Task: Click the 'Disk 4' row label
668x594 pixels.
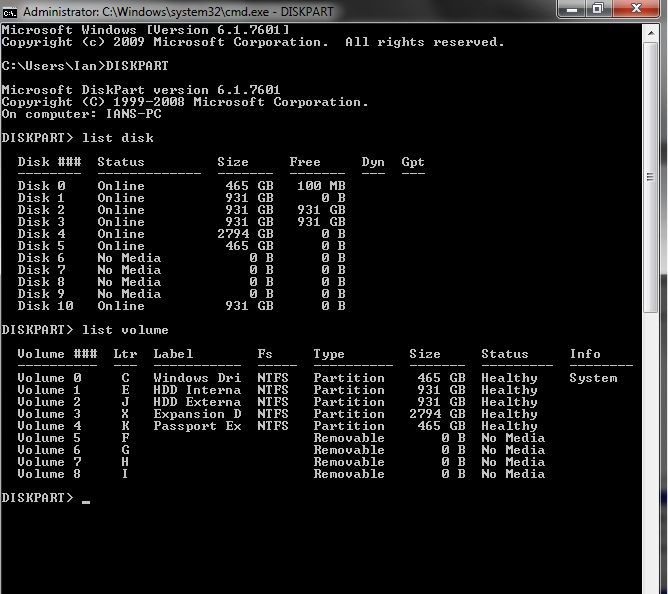Action: (x=41, y=234)
